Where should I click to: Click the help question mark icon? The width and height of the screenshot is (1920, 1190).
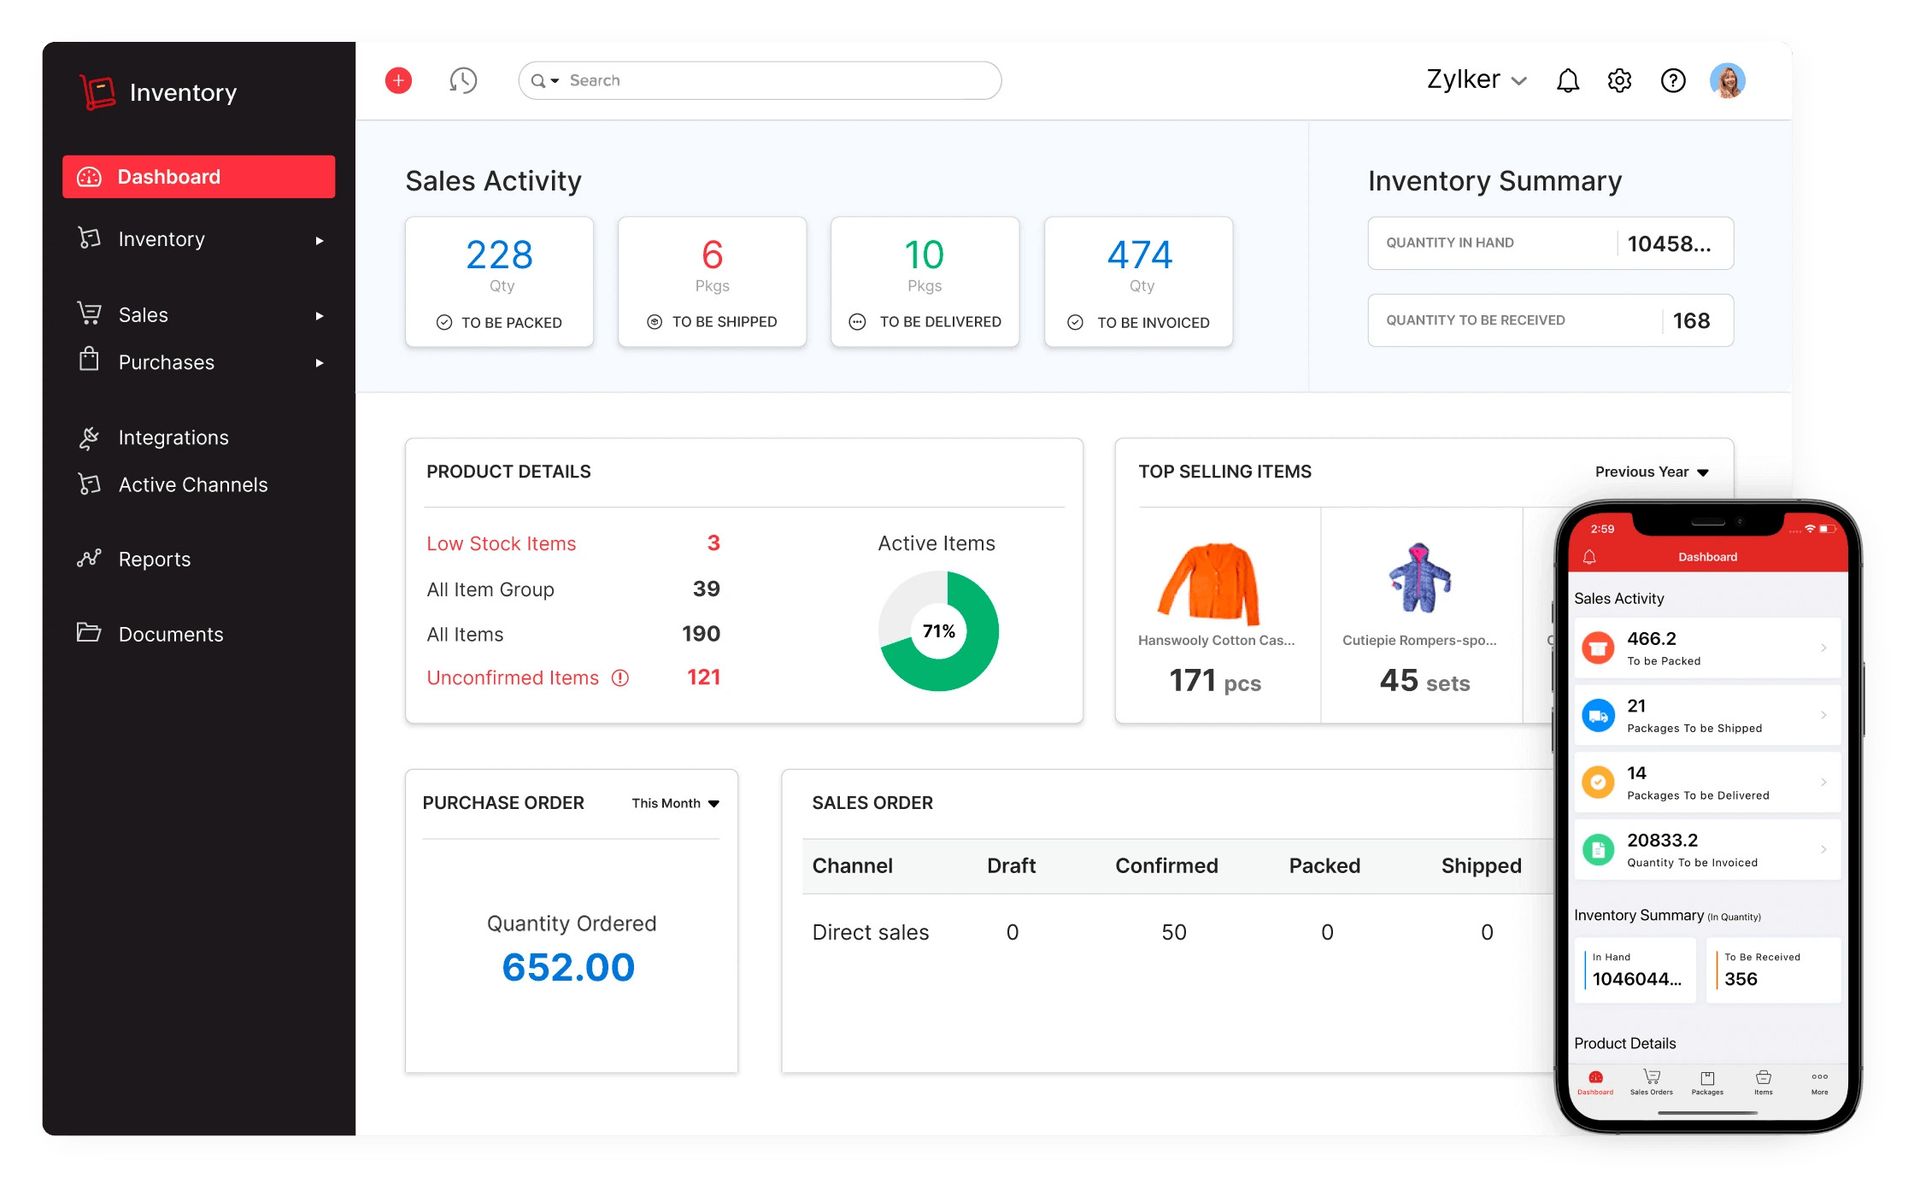pos(1672,80)
